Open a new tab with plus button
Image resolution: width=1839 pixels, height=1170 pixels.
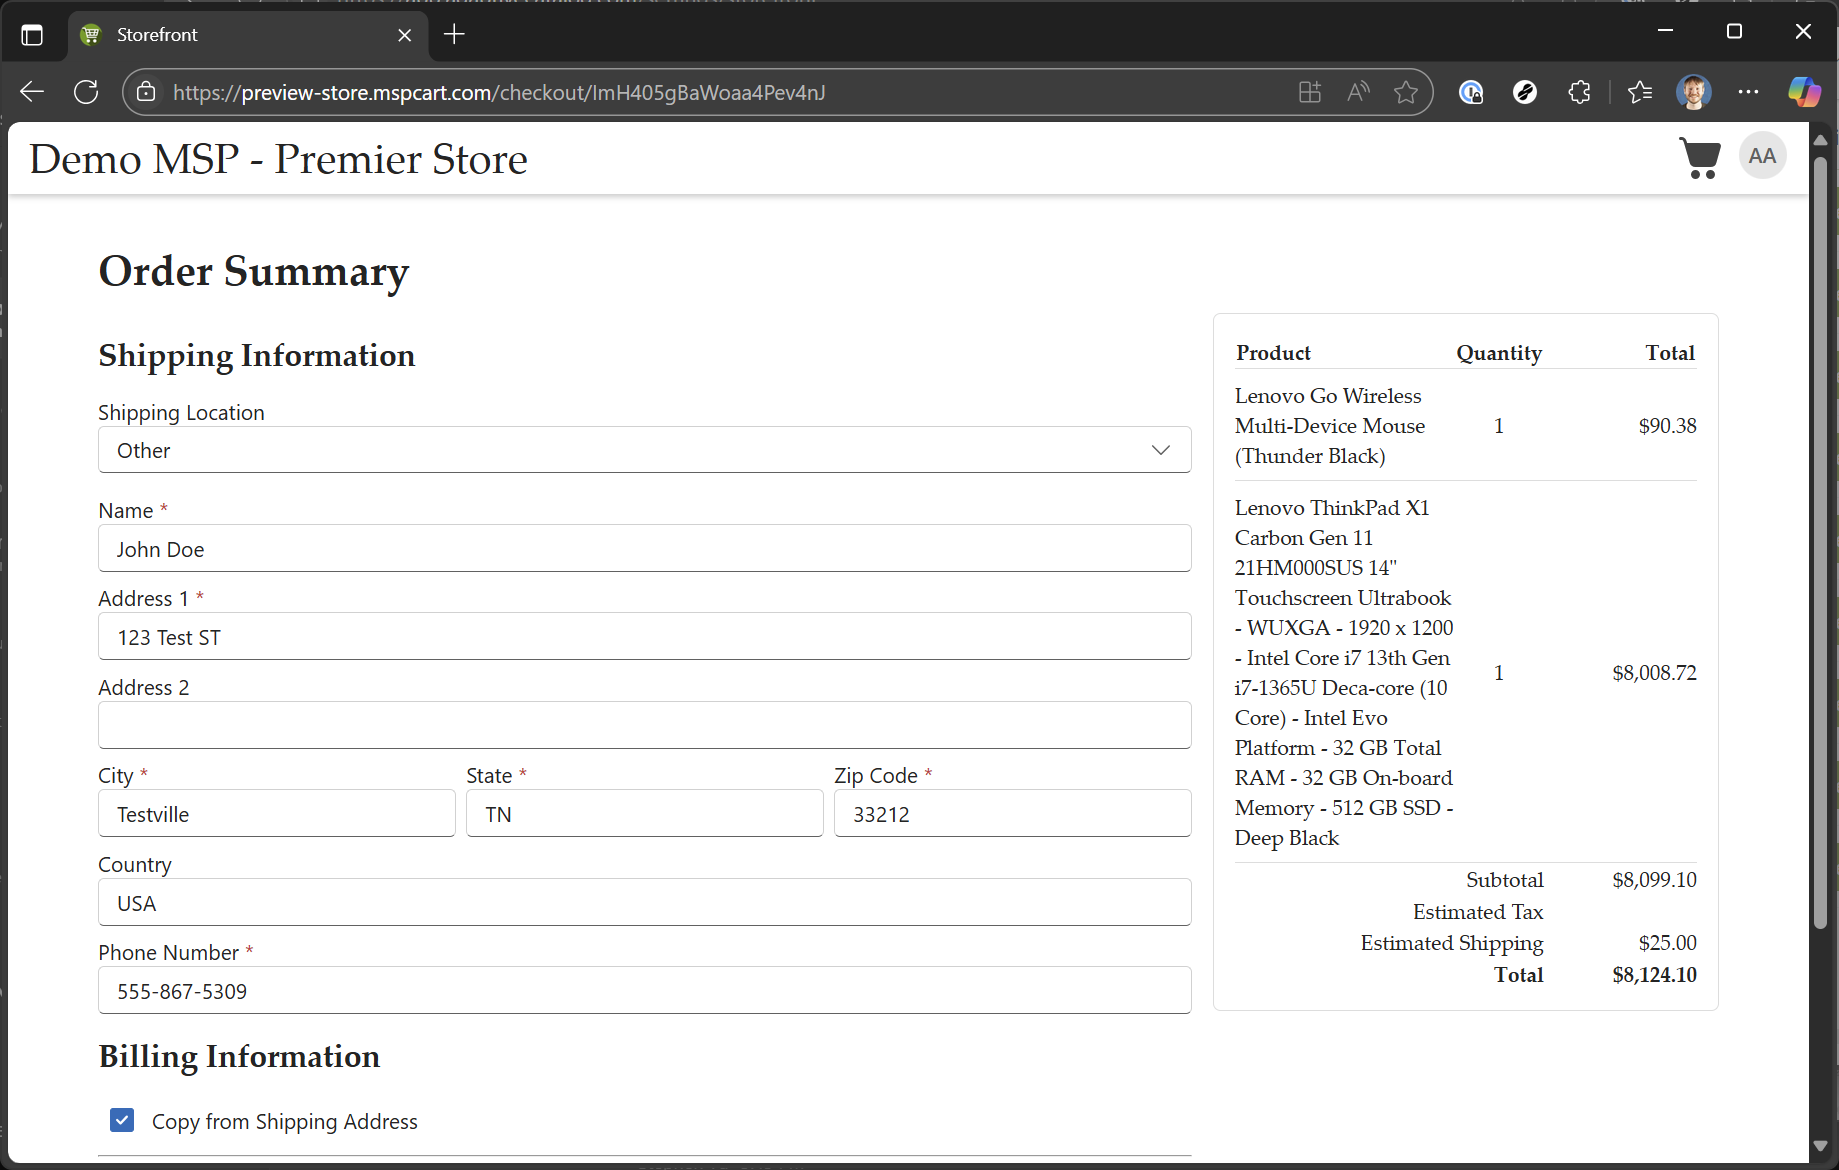454,34
